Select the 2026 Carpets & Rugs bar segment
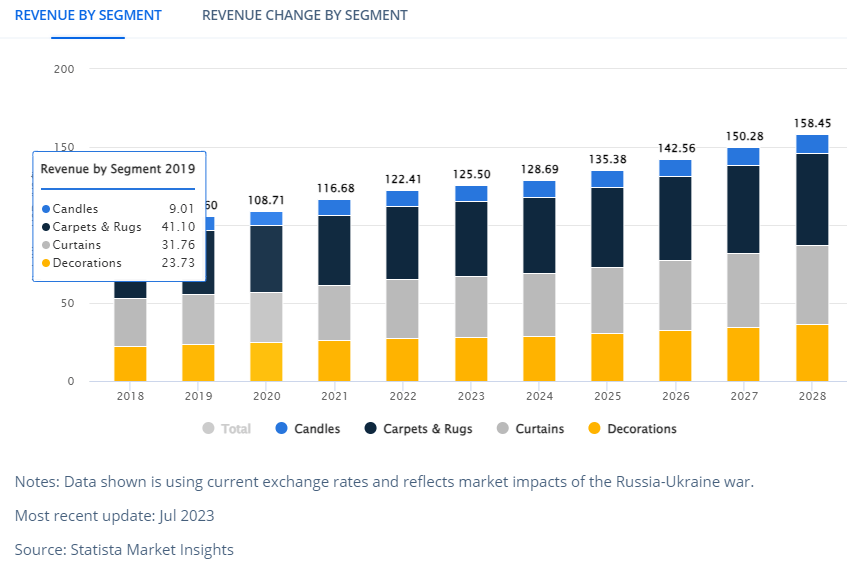Image resolution: width=847 pixels, height=571 pixels. [675, 218]
